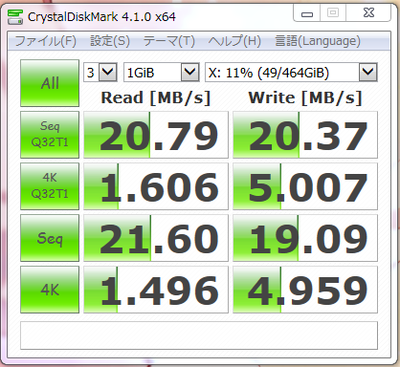Open the ファイル(F) menu
Image resolution: width=400 pixels, height=367 pixels.
coord(46,41)
